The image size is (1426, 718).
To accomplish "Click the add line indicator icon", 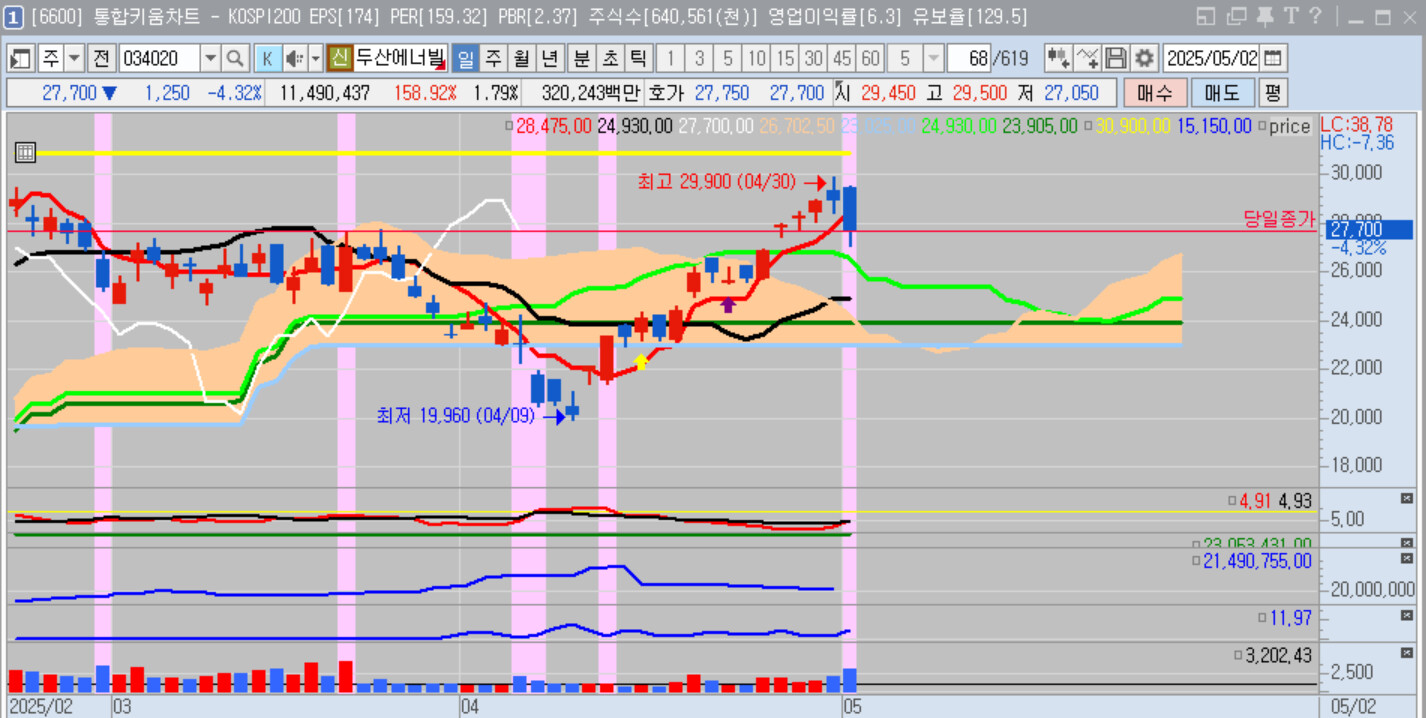I will pos(1088,58).
